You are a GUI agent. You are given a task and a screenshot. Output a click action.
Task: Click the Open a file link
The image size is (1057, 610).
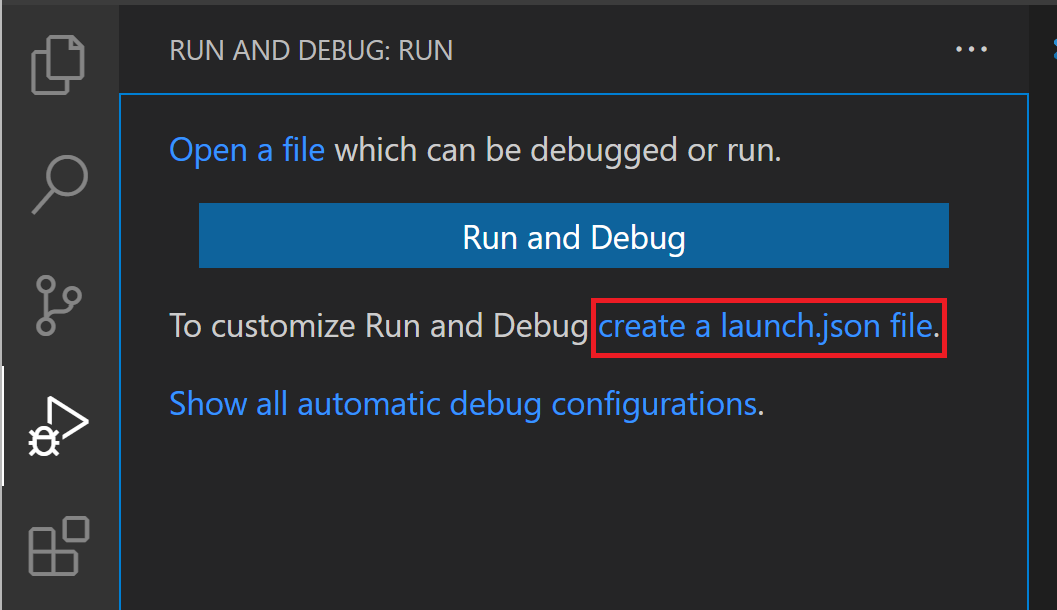(245, 149)
